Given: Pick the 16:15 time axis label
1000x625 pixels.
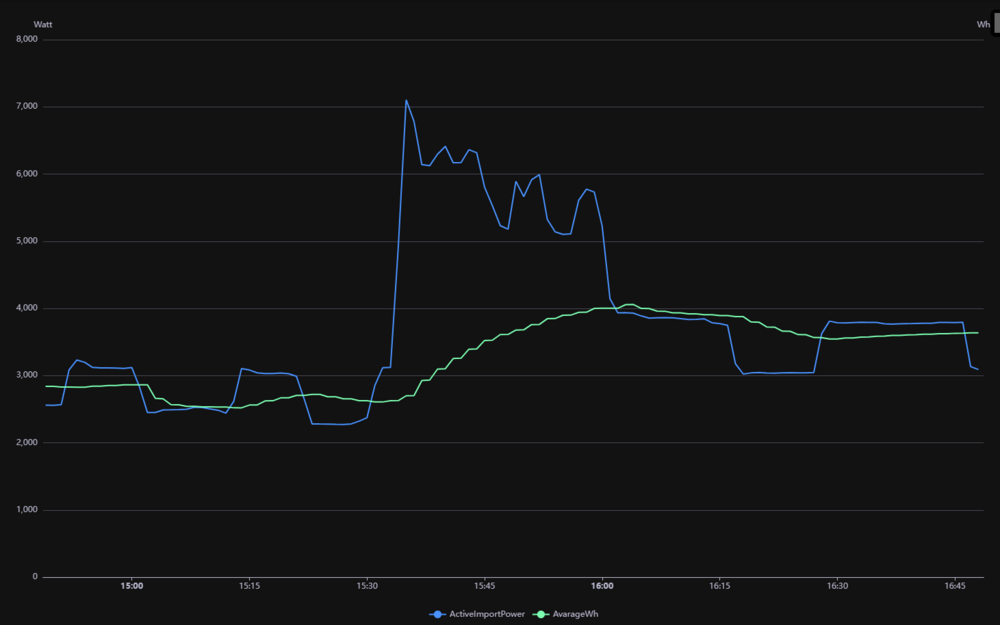Looking at the screenshot, I should click(720, 587).
